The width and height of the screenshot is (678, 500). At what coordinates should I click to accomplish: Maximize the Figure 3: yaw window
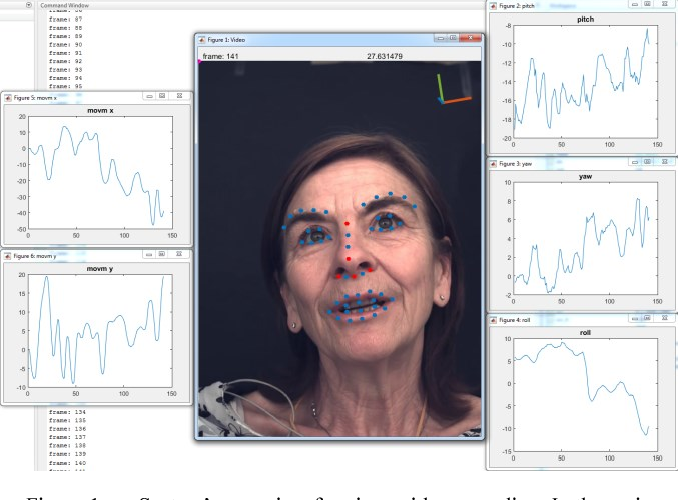coord(647,162)
